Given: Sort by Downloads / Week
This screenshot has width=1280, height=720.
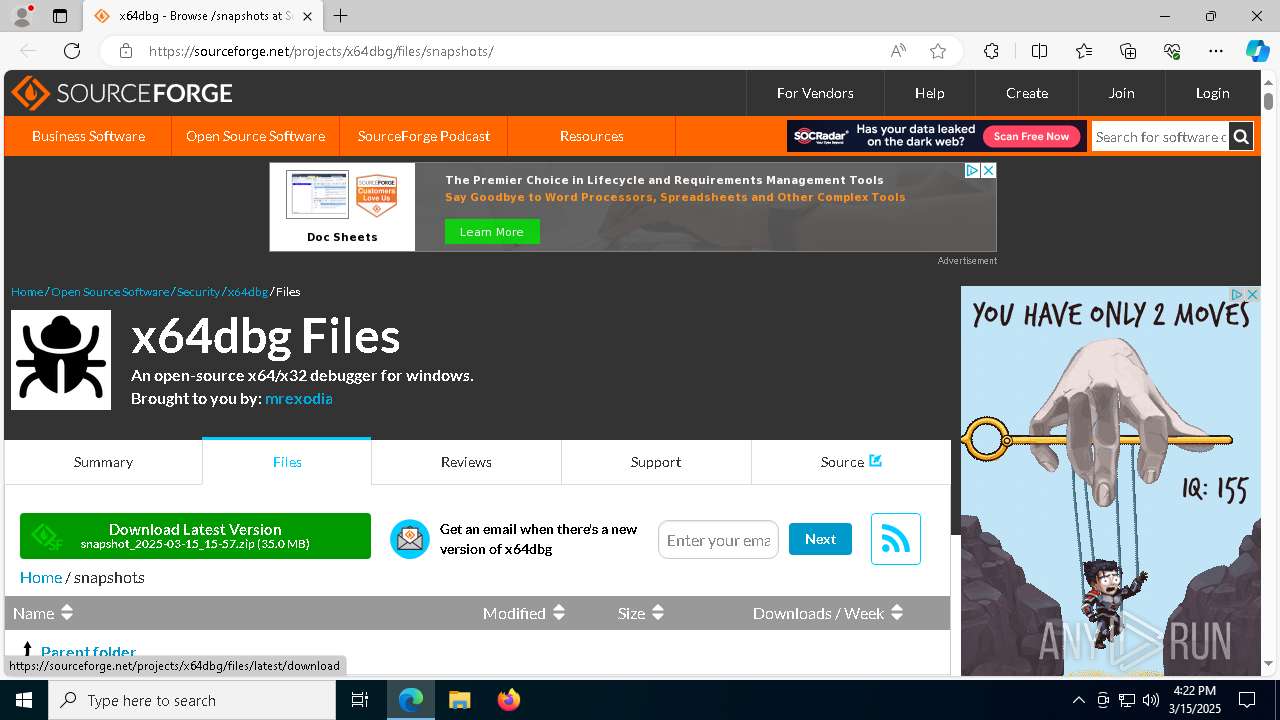Looking at the screenshot, I should [828, 613].
